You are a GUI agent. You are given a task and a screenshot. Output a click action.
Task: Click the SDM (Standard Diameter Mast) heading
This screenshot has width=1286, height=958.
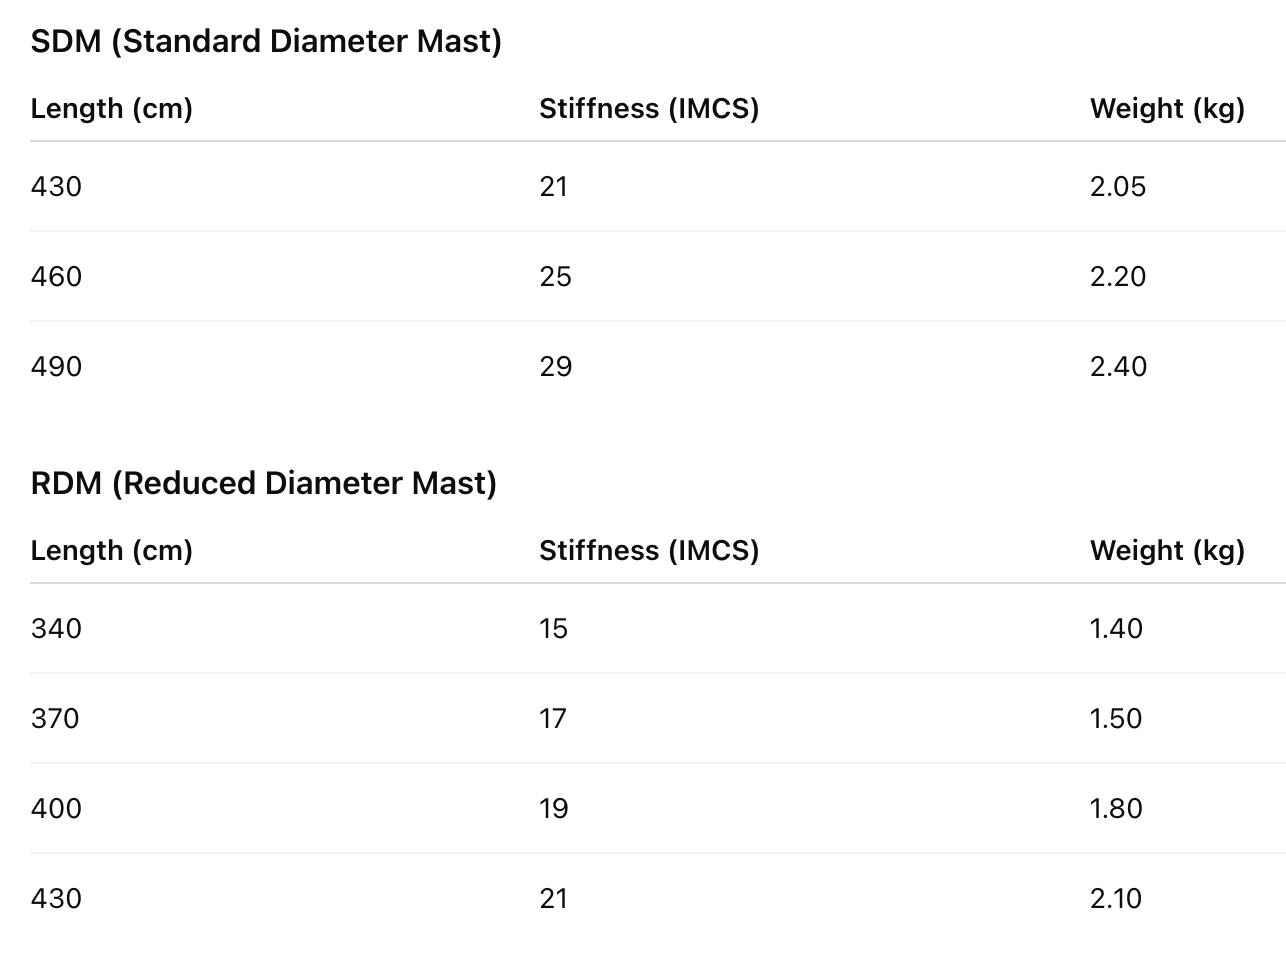(266, 41)
